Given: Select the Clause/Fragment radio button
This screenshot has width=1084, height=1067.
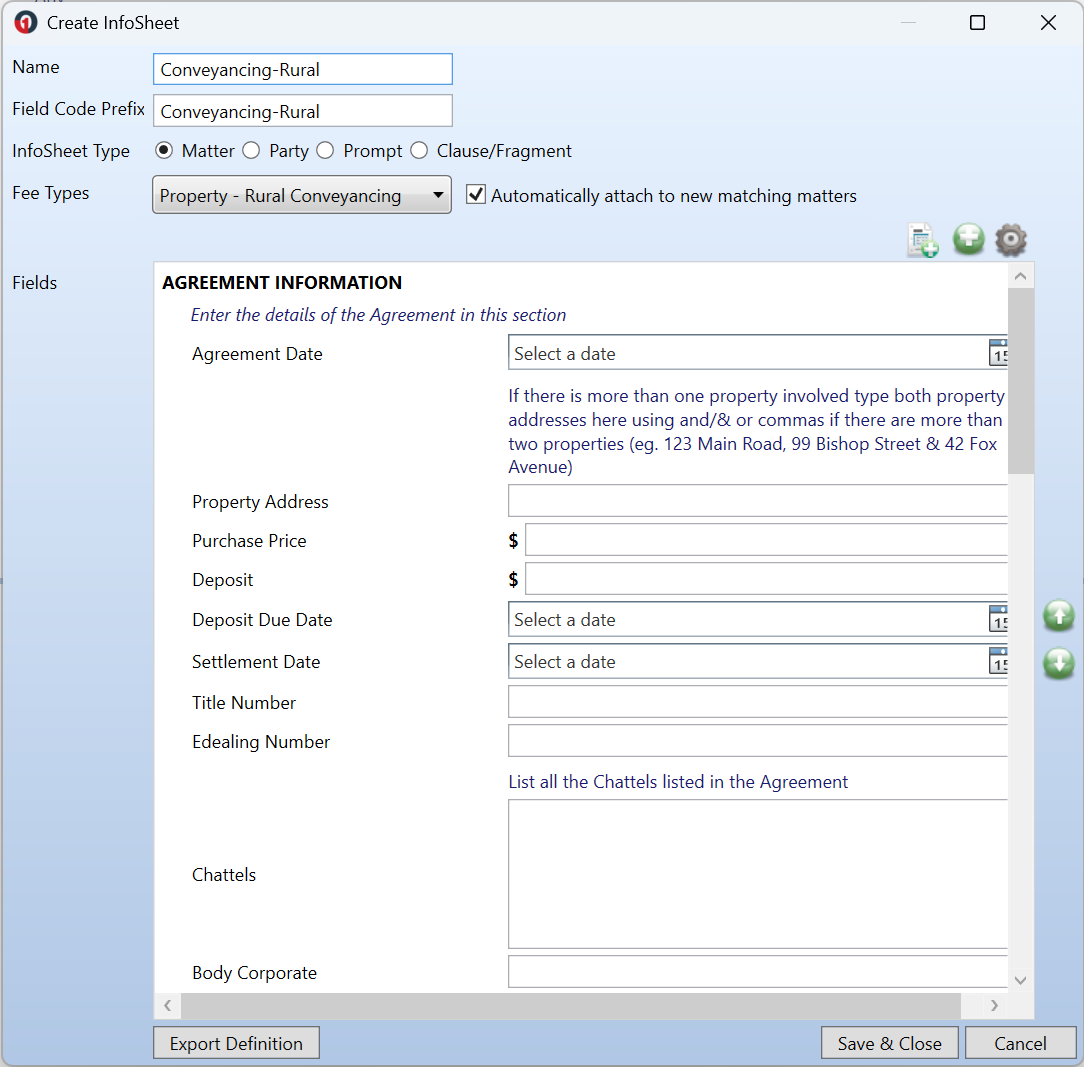Looking at the screenshot, I should coord(419,150).
